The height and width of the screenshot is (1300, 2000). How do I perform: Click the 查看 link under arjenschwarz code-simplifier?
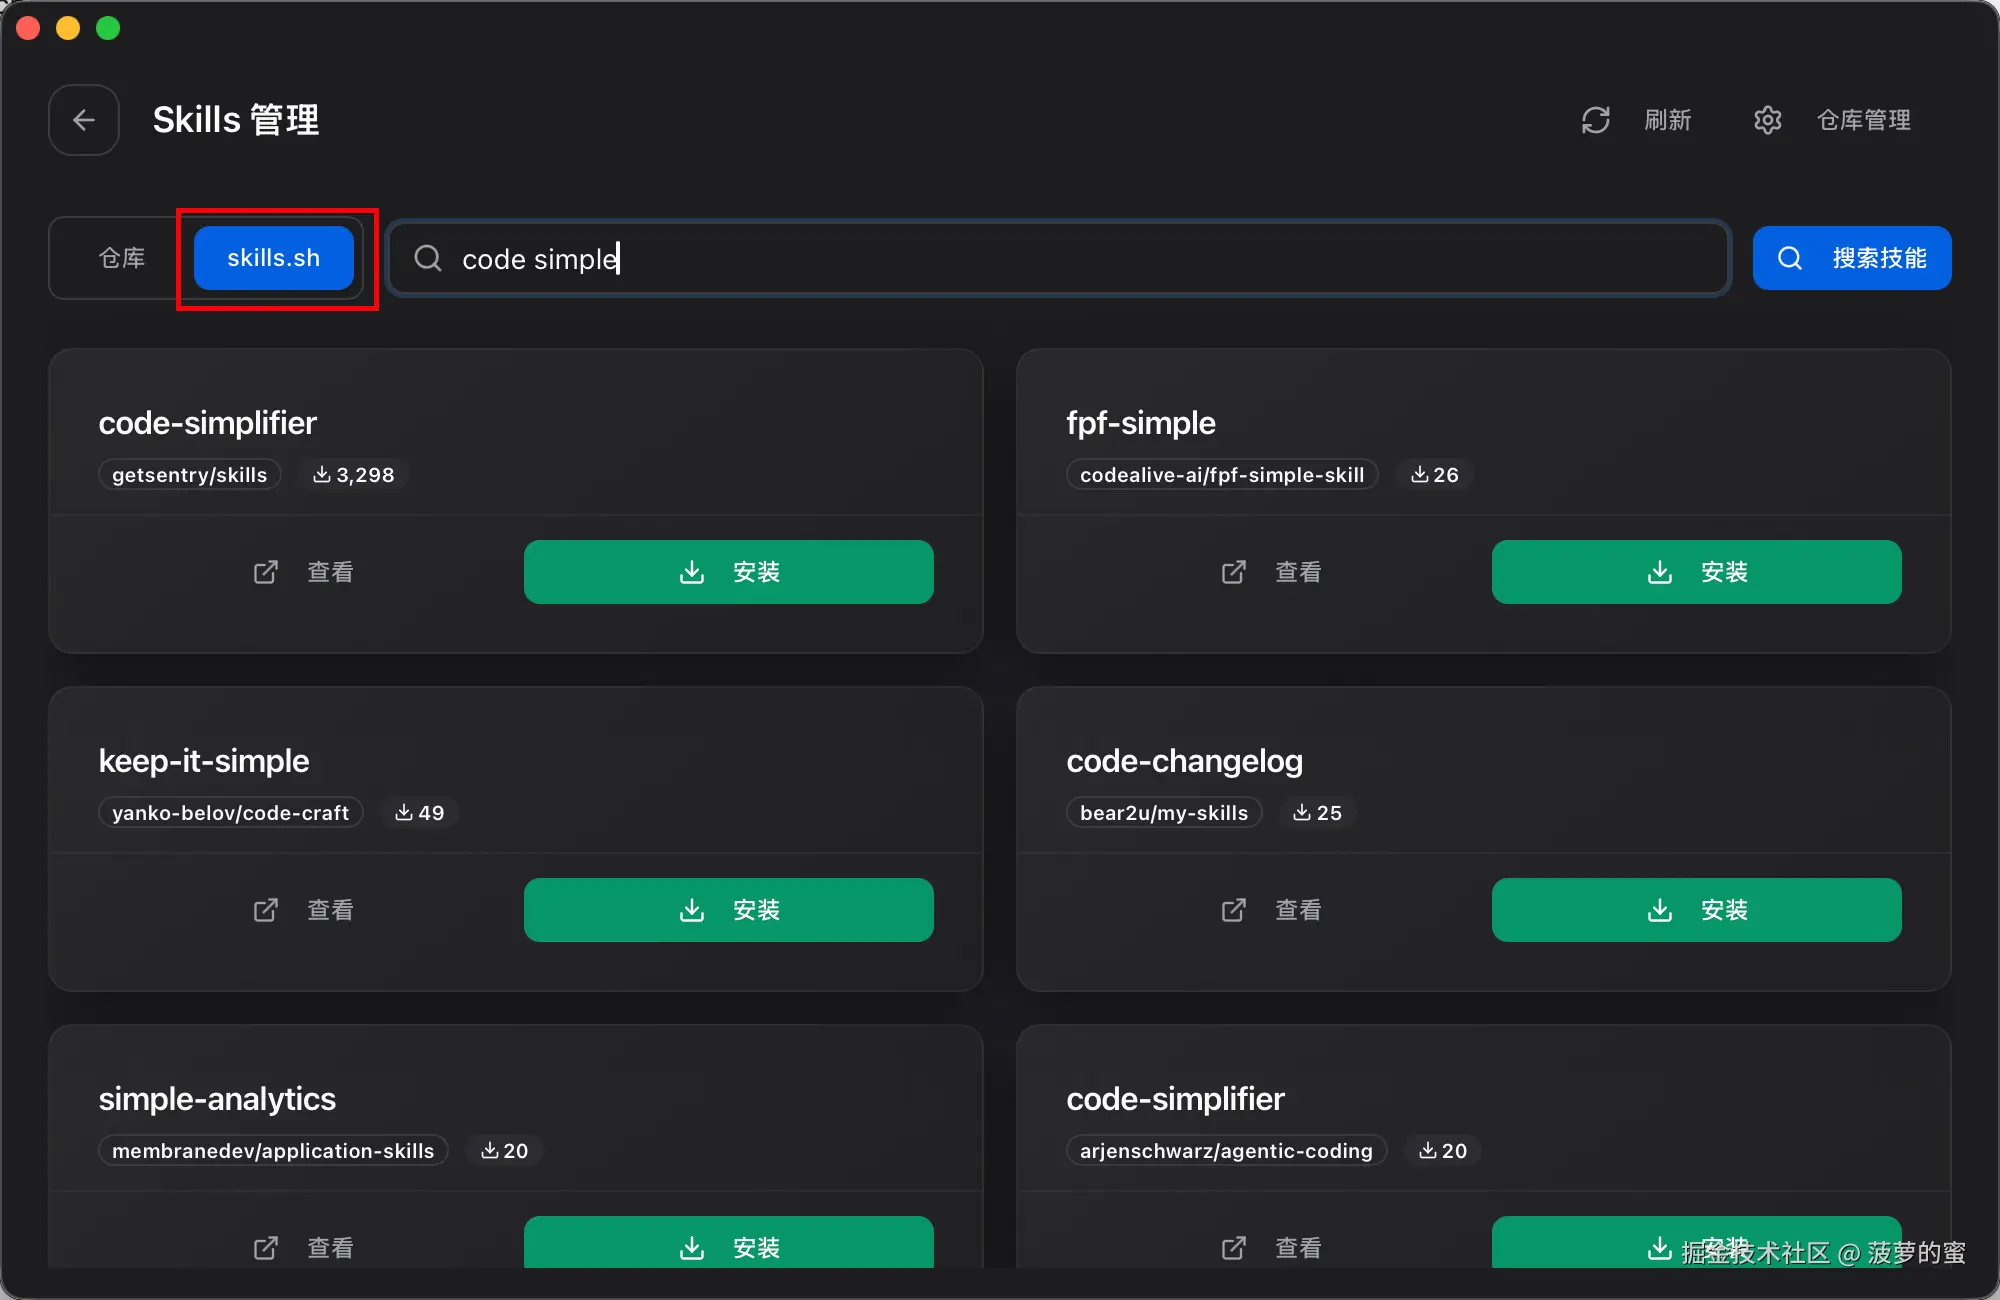point(1297,1247)
